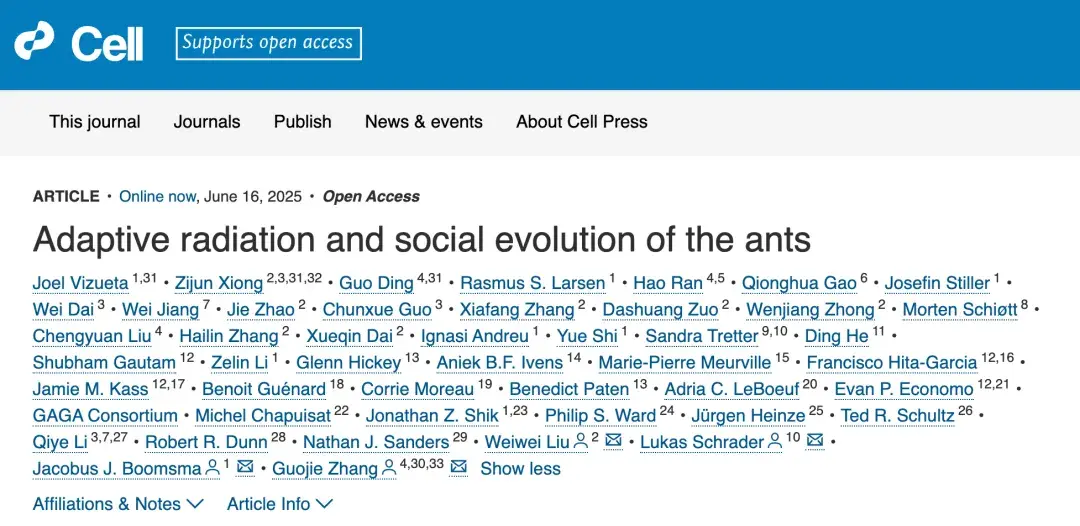Open the Journals menu
The width and height of the screenshot is (1080, 526).
coord(207,122)
